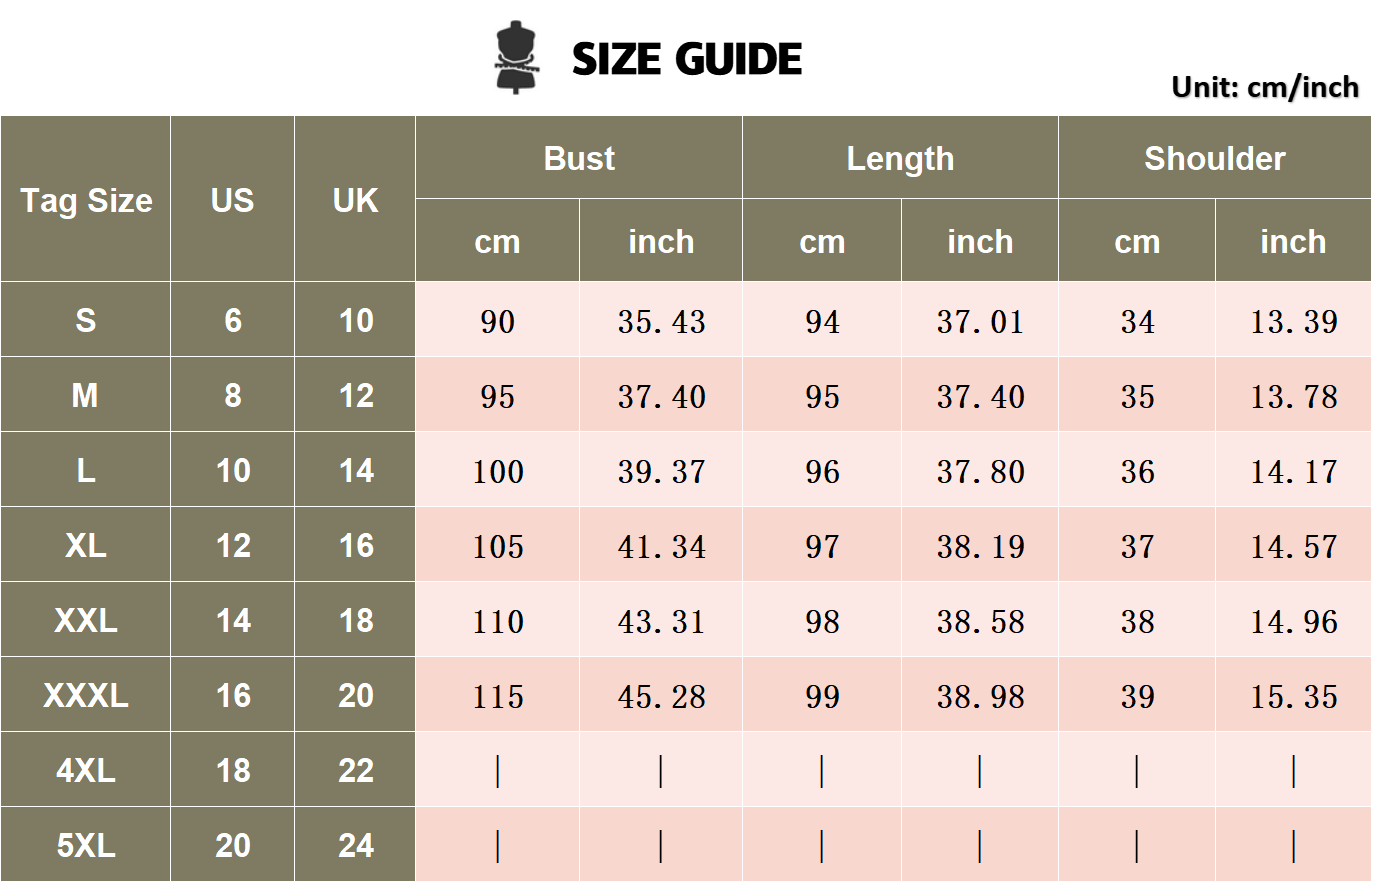The height and width of the screenshot is (883, 1373).
Task: Click the SIZE GUIDE title text
Action: (x=686, y=60)
